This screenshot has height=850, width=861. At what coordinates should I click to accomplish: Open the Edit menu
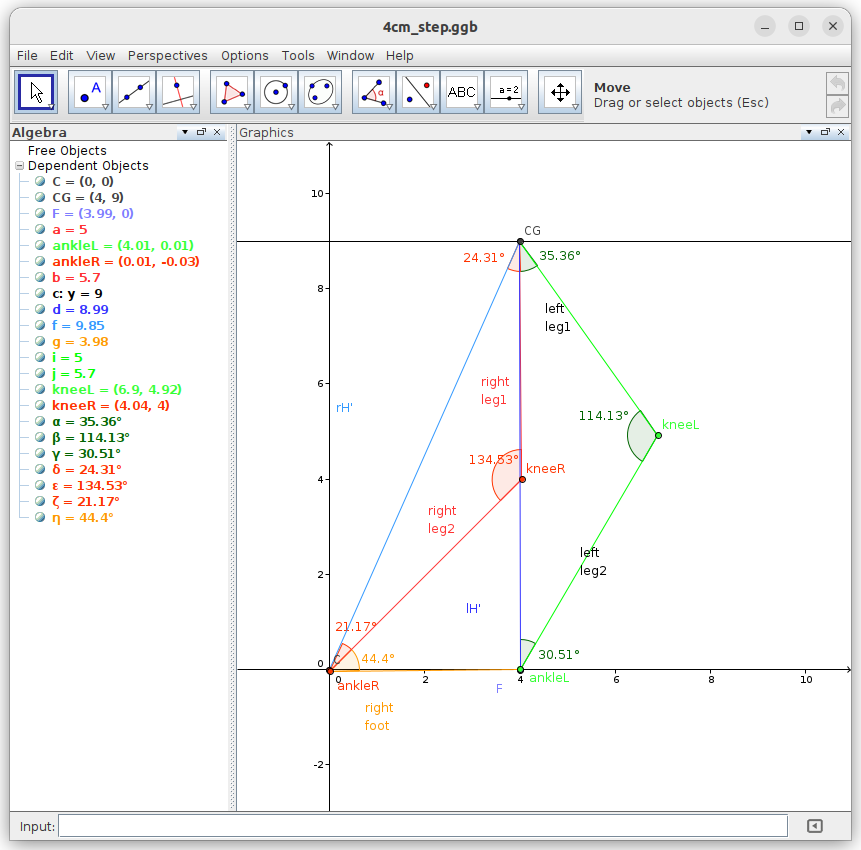pos(62,55)
